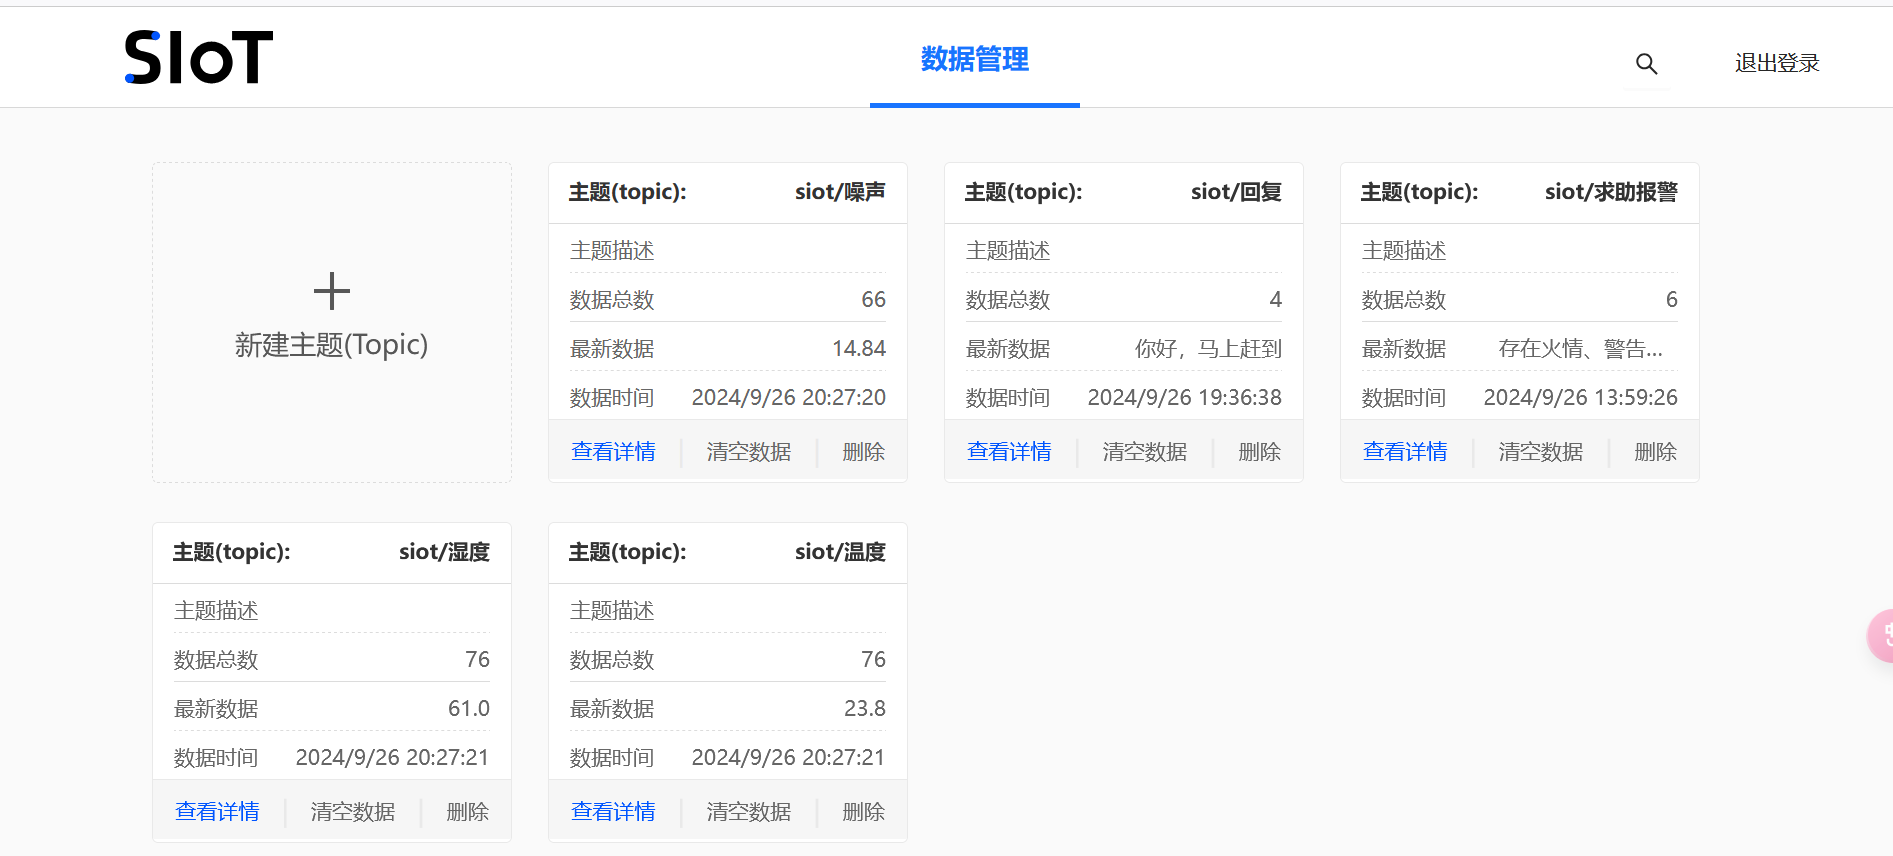Clear data for siot/湿度 topic
This screenshot has width=1893, height=856.
coord(353,812)
